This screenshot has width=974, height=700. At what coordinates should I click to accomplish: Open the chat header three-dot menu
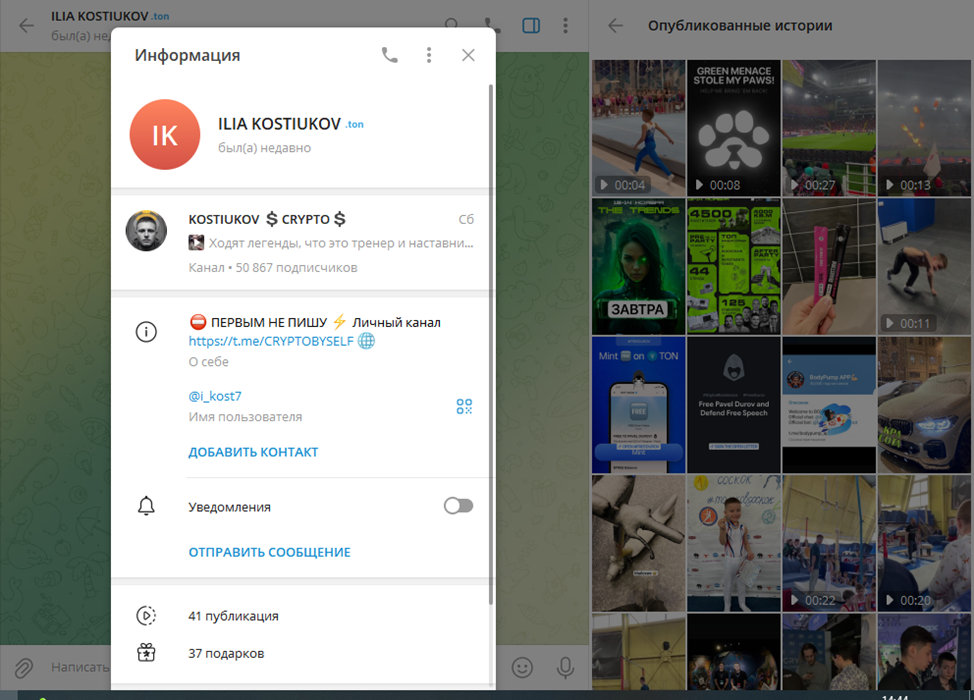565,25
